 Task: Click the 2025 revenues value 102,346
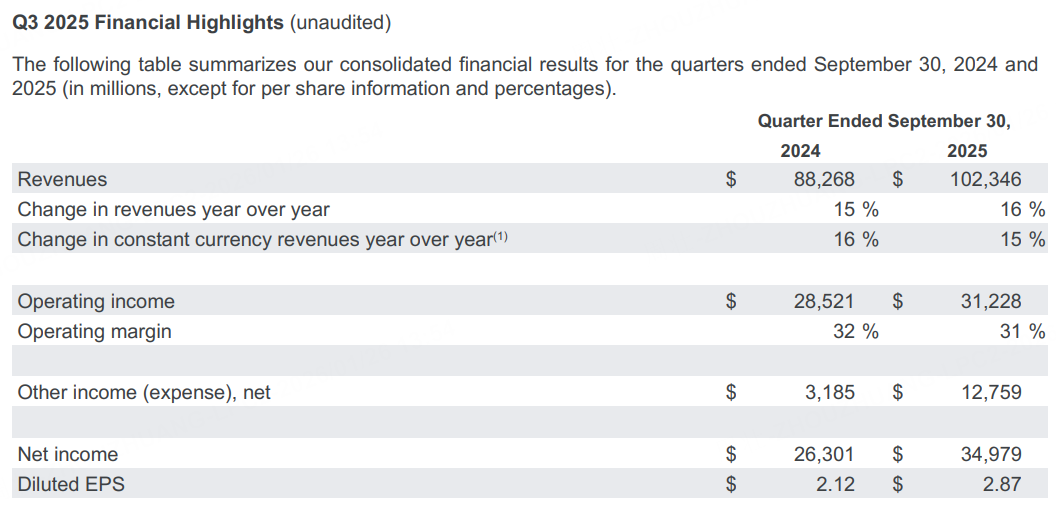point(985,180)
